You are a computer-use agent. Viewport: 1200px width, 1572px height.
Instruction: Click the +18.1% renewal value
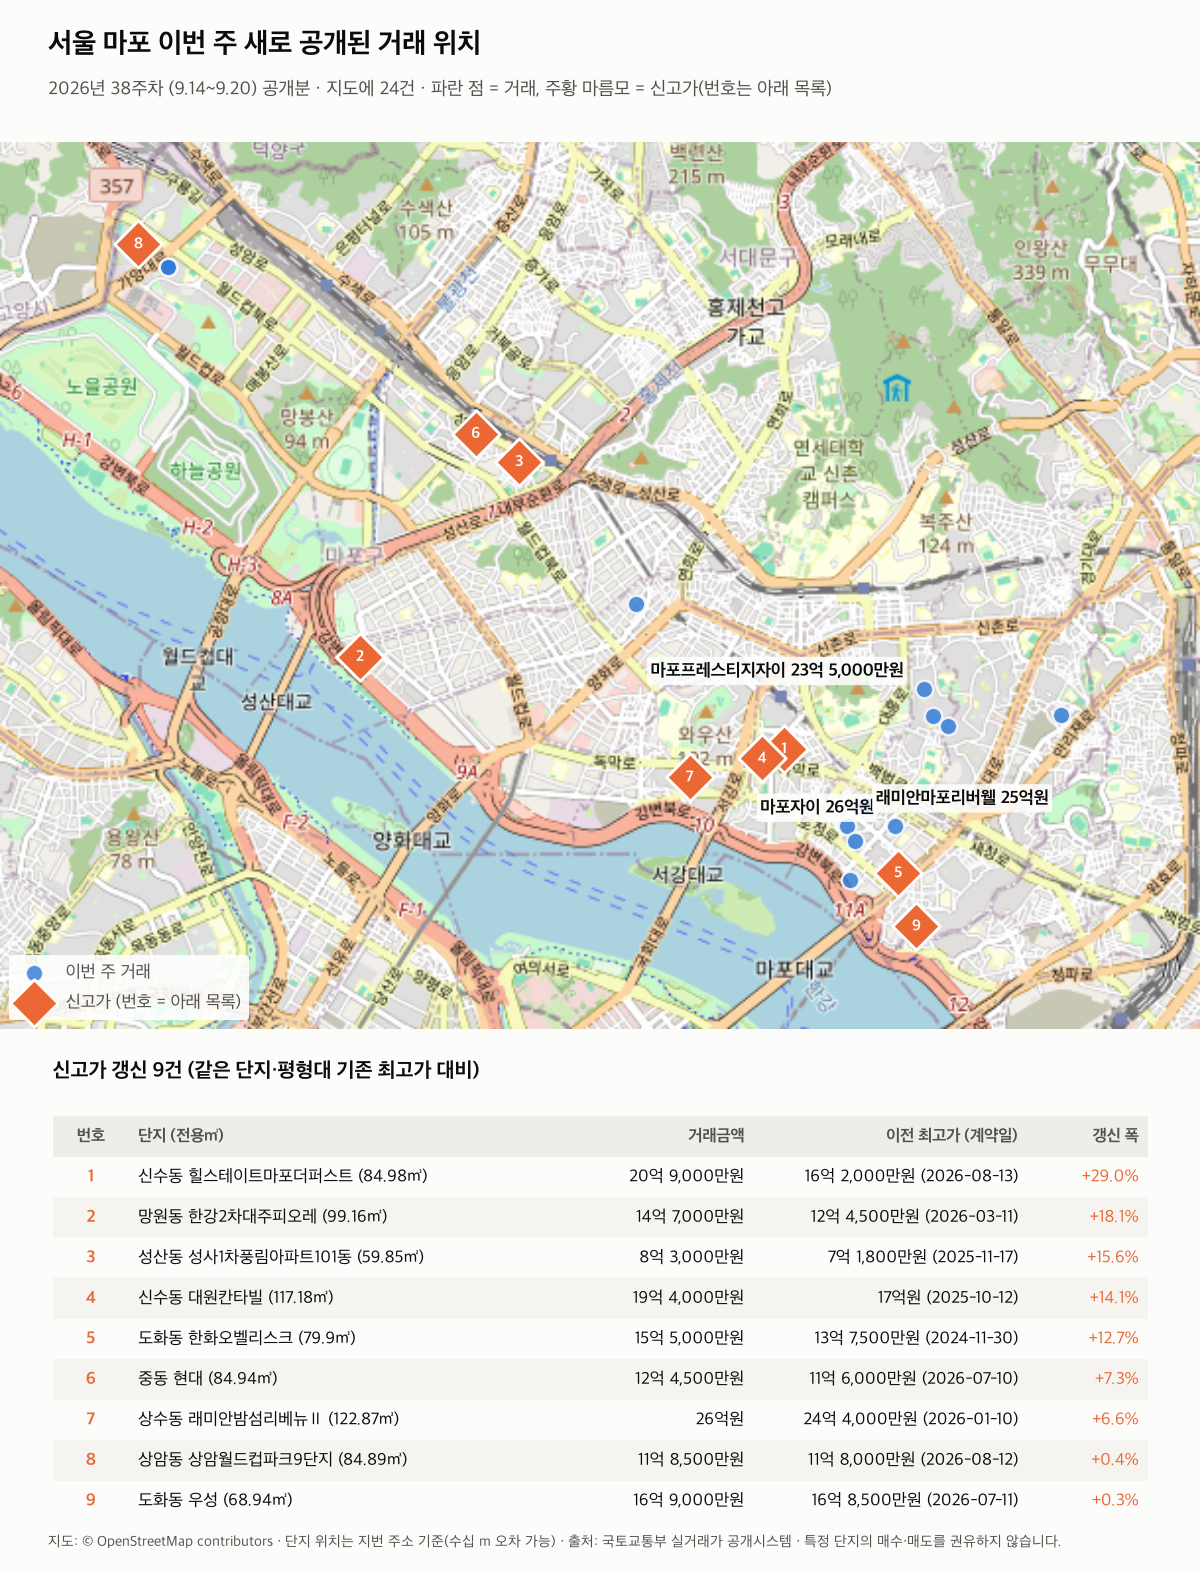1114,1216
